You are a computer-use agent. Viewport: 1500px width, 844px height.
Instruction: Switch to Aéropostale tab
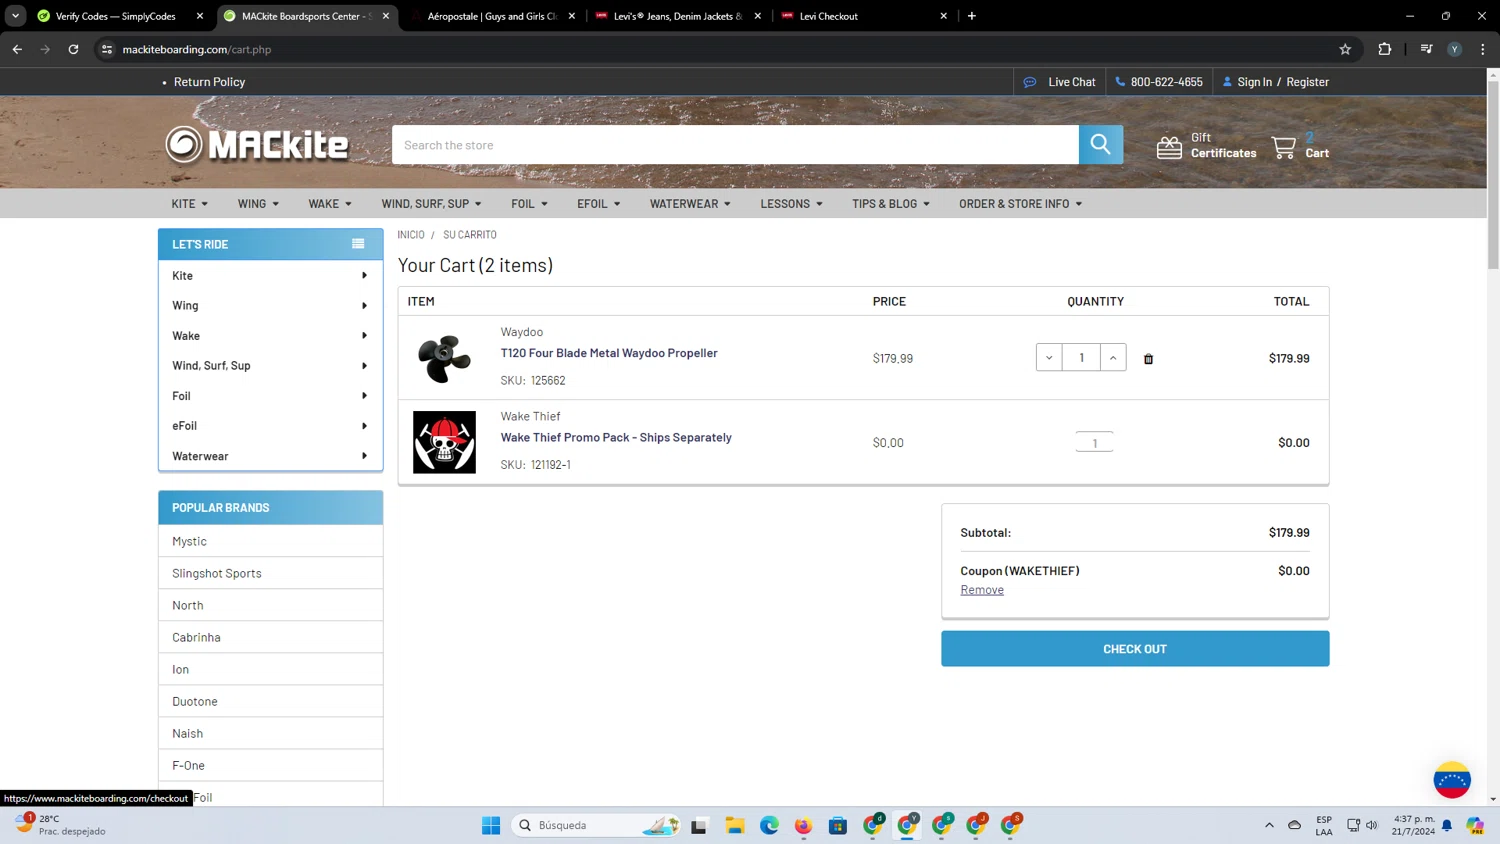click(492, 16)
